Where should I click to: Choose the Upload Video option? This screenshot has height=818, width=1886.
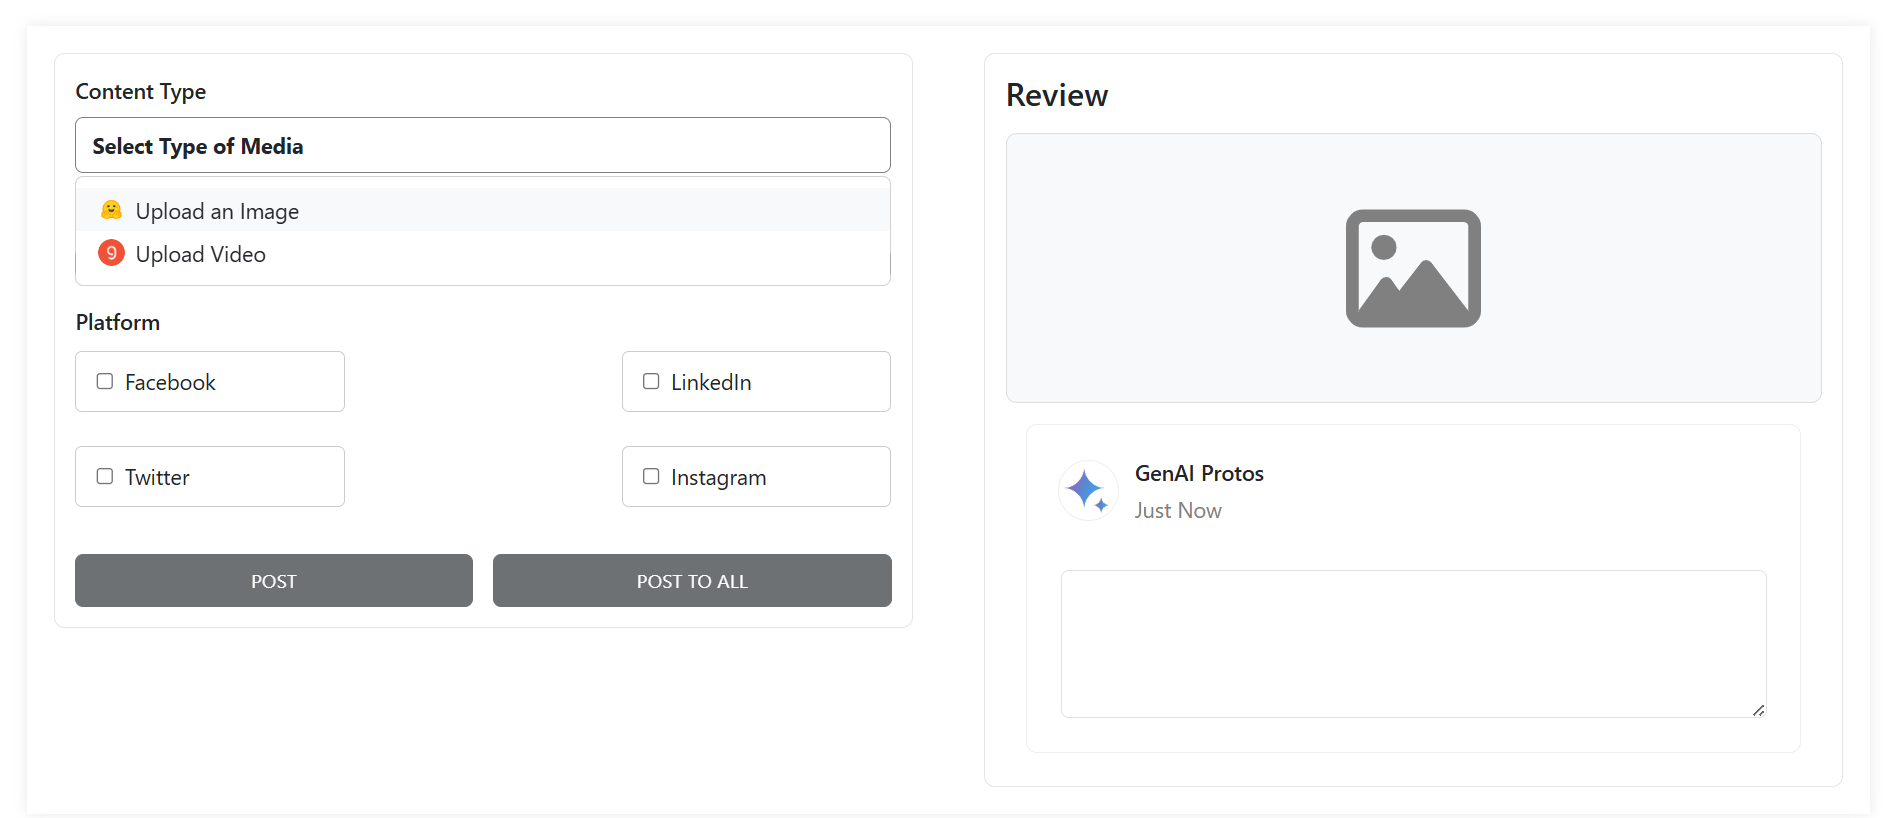click(x=483, y=254)
